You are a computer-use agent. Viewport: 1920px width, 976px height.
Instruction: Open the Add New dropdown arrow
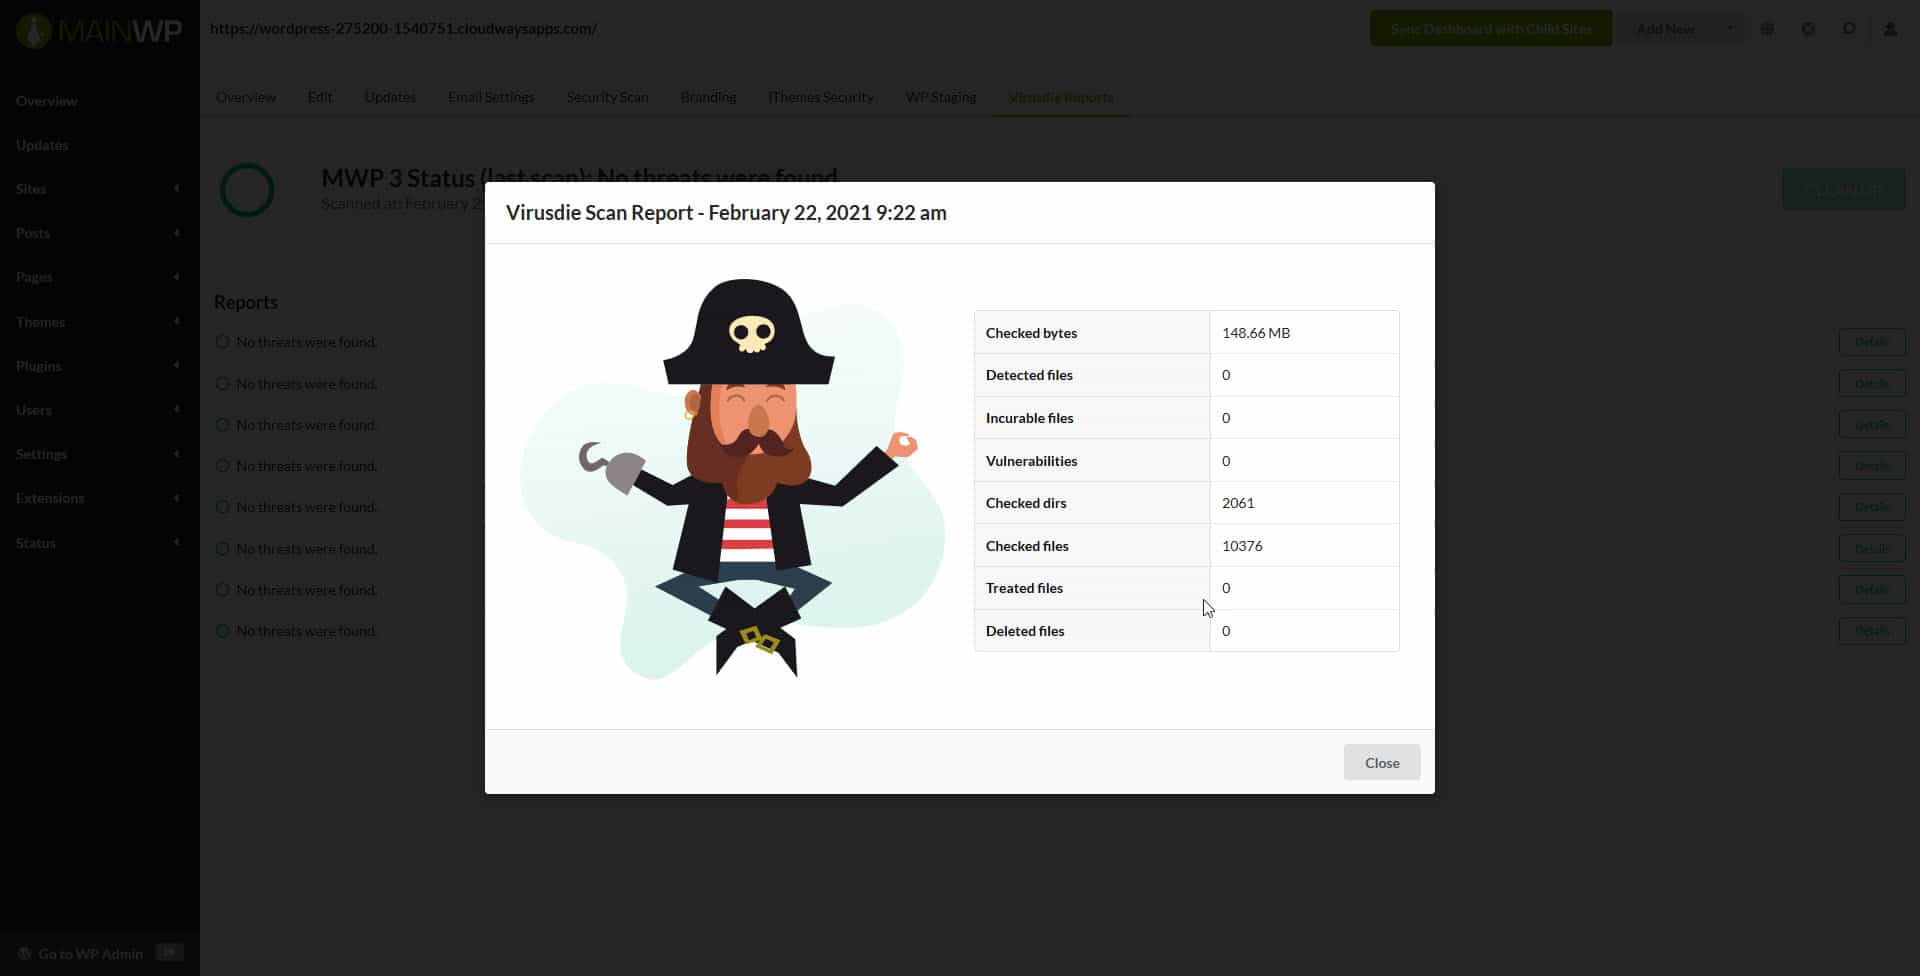coord(1730,29)
